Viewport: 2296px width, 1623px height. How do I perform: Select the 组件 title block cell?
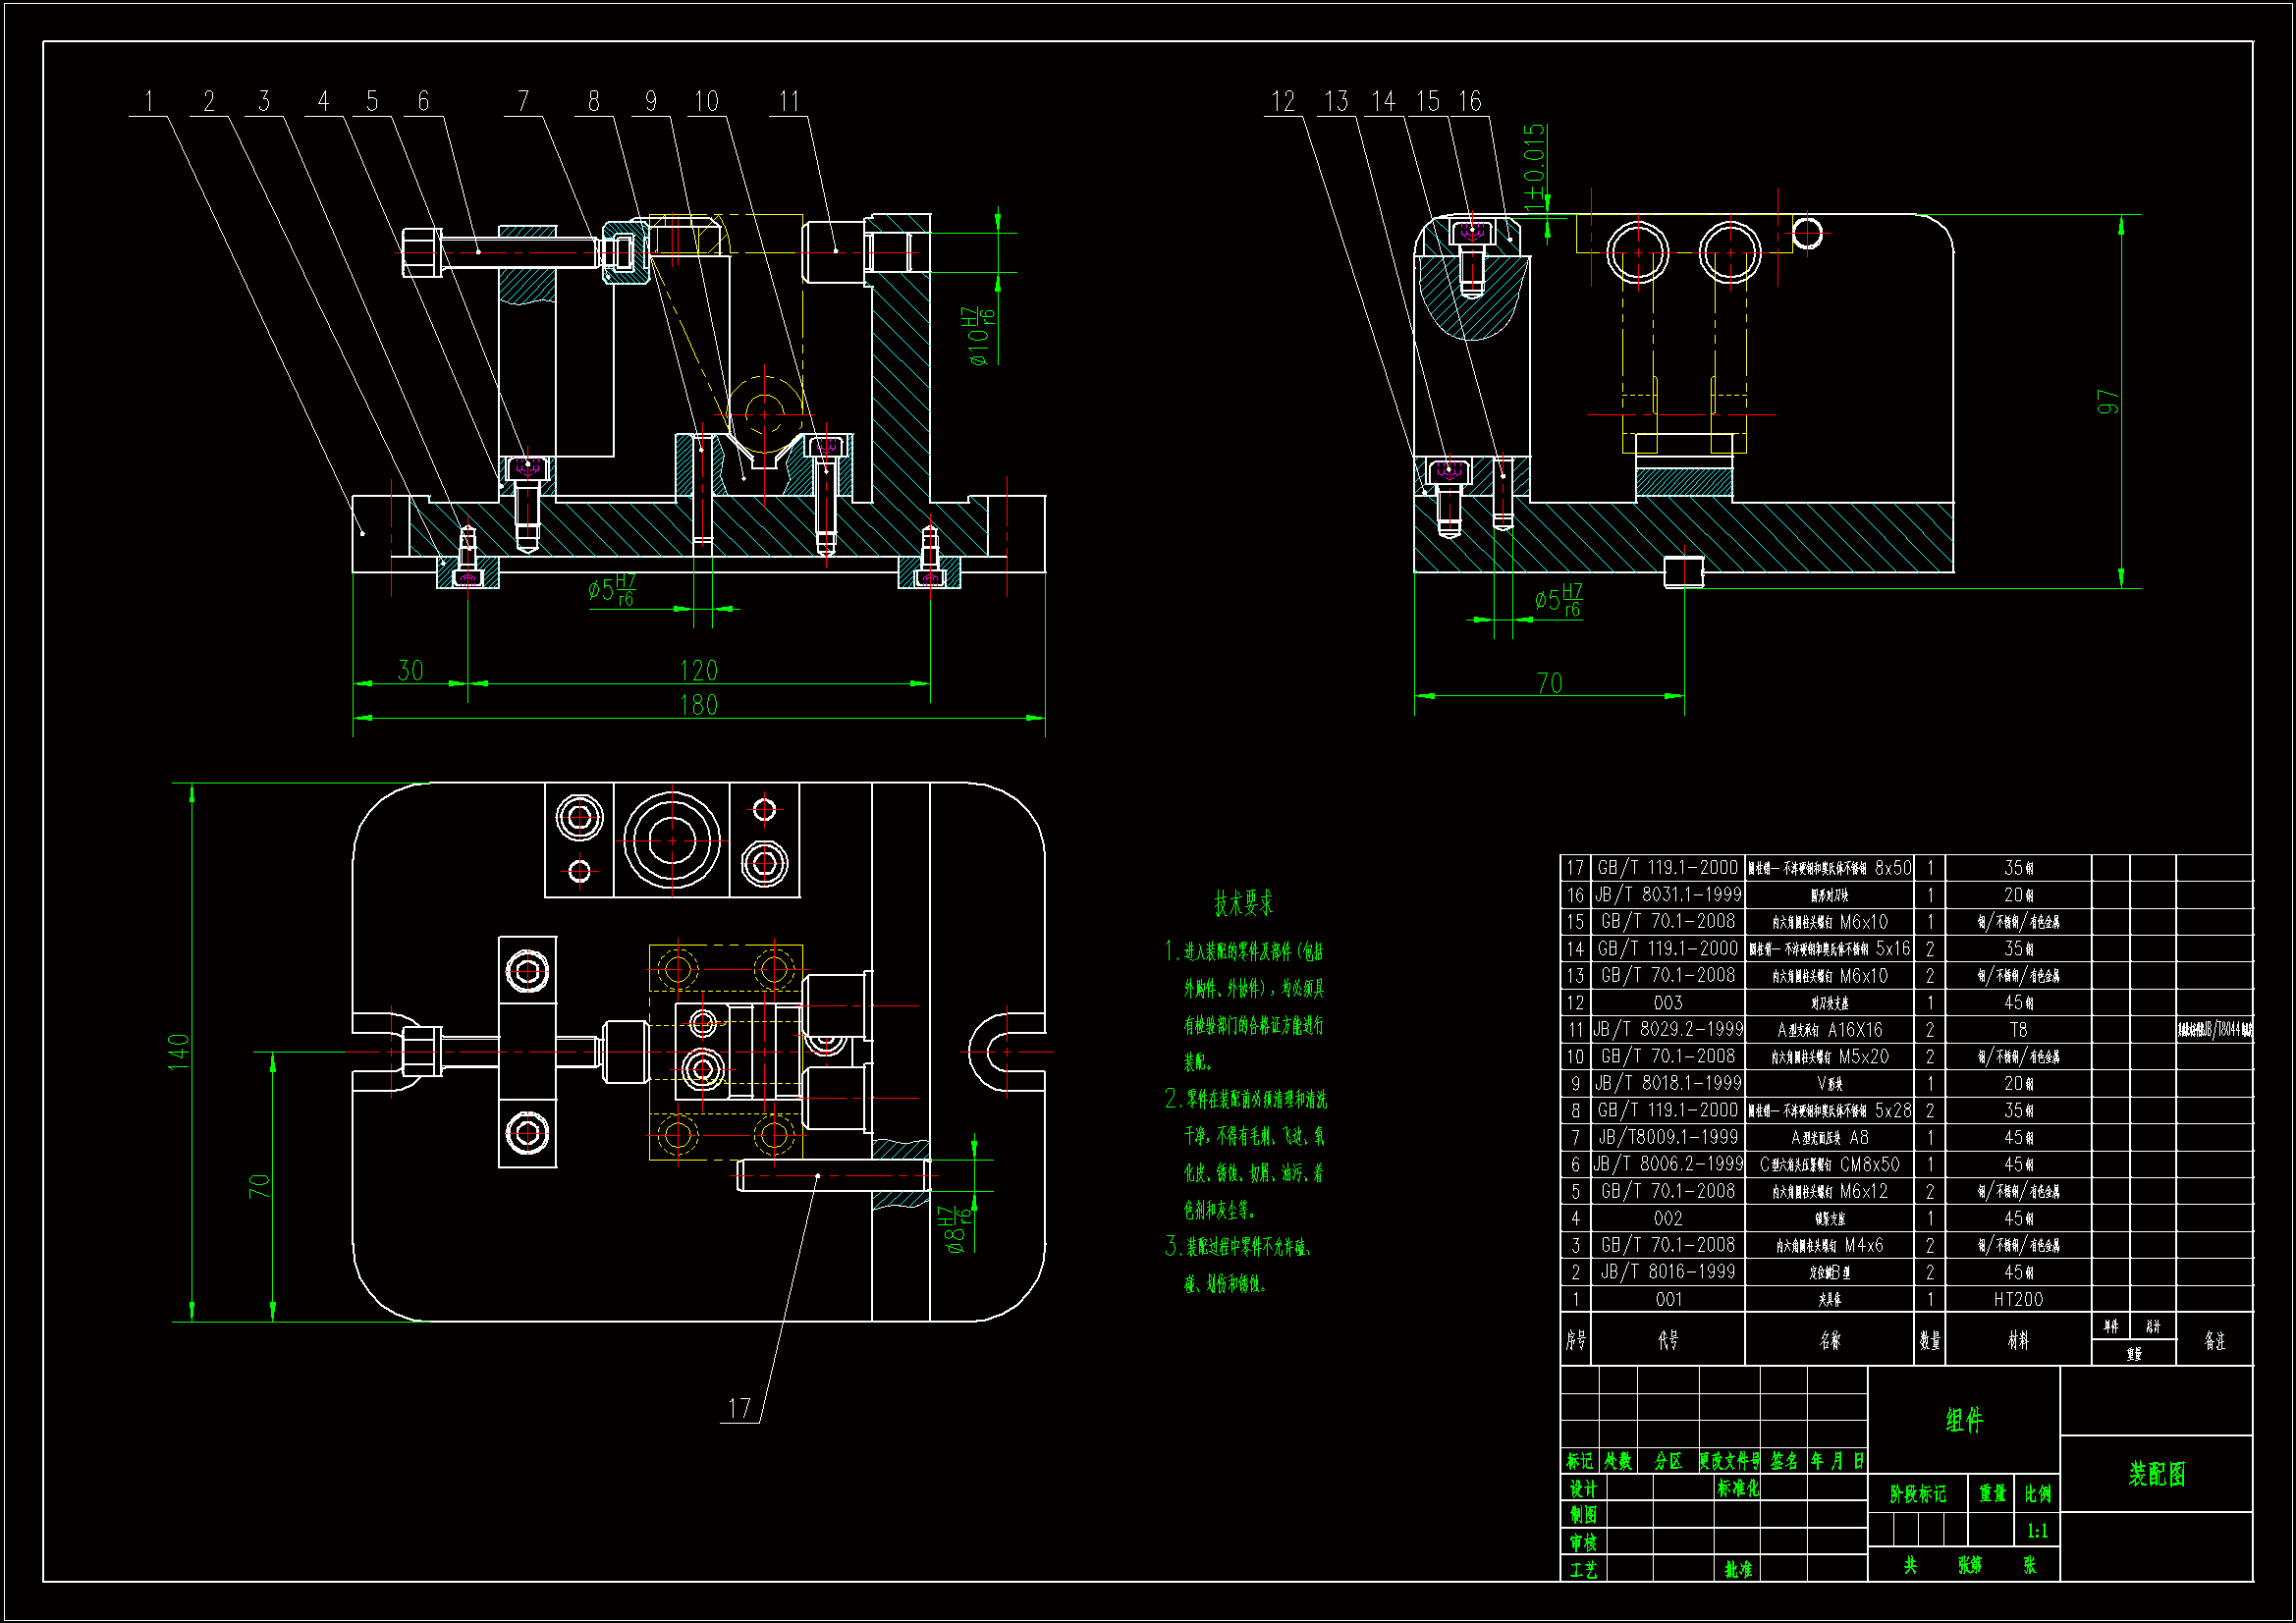coord(1963,1420)
